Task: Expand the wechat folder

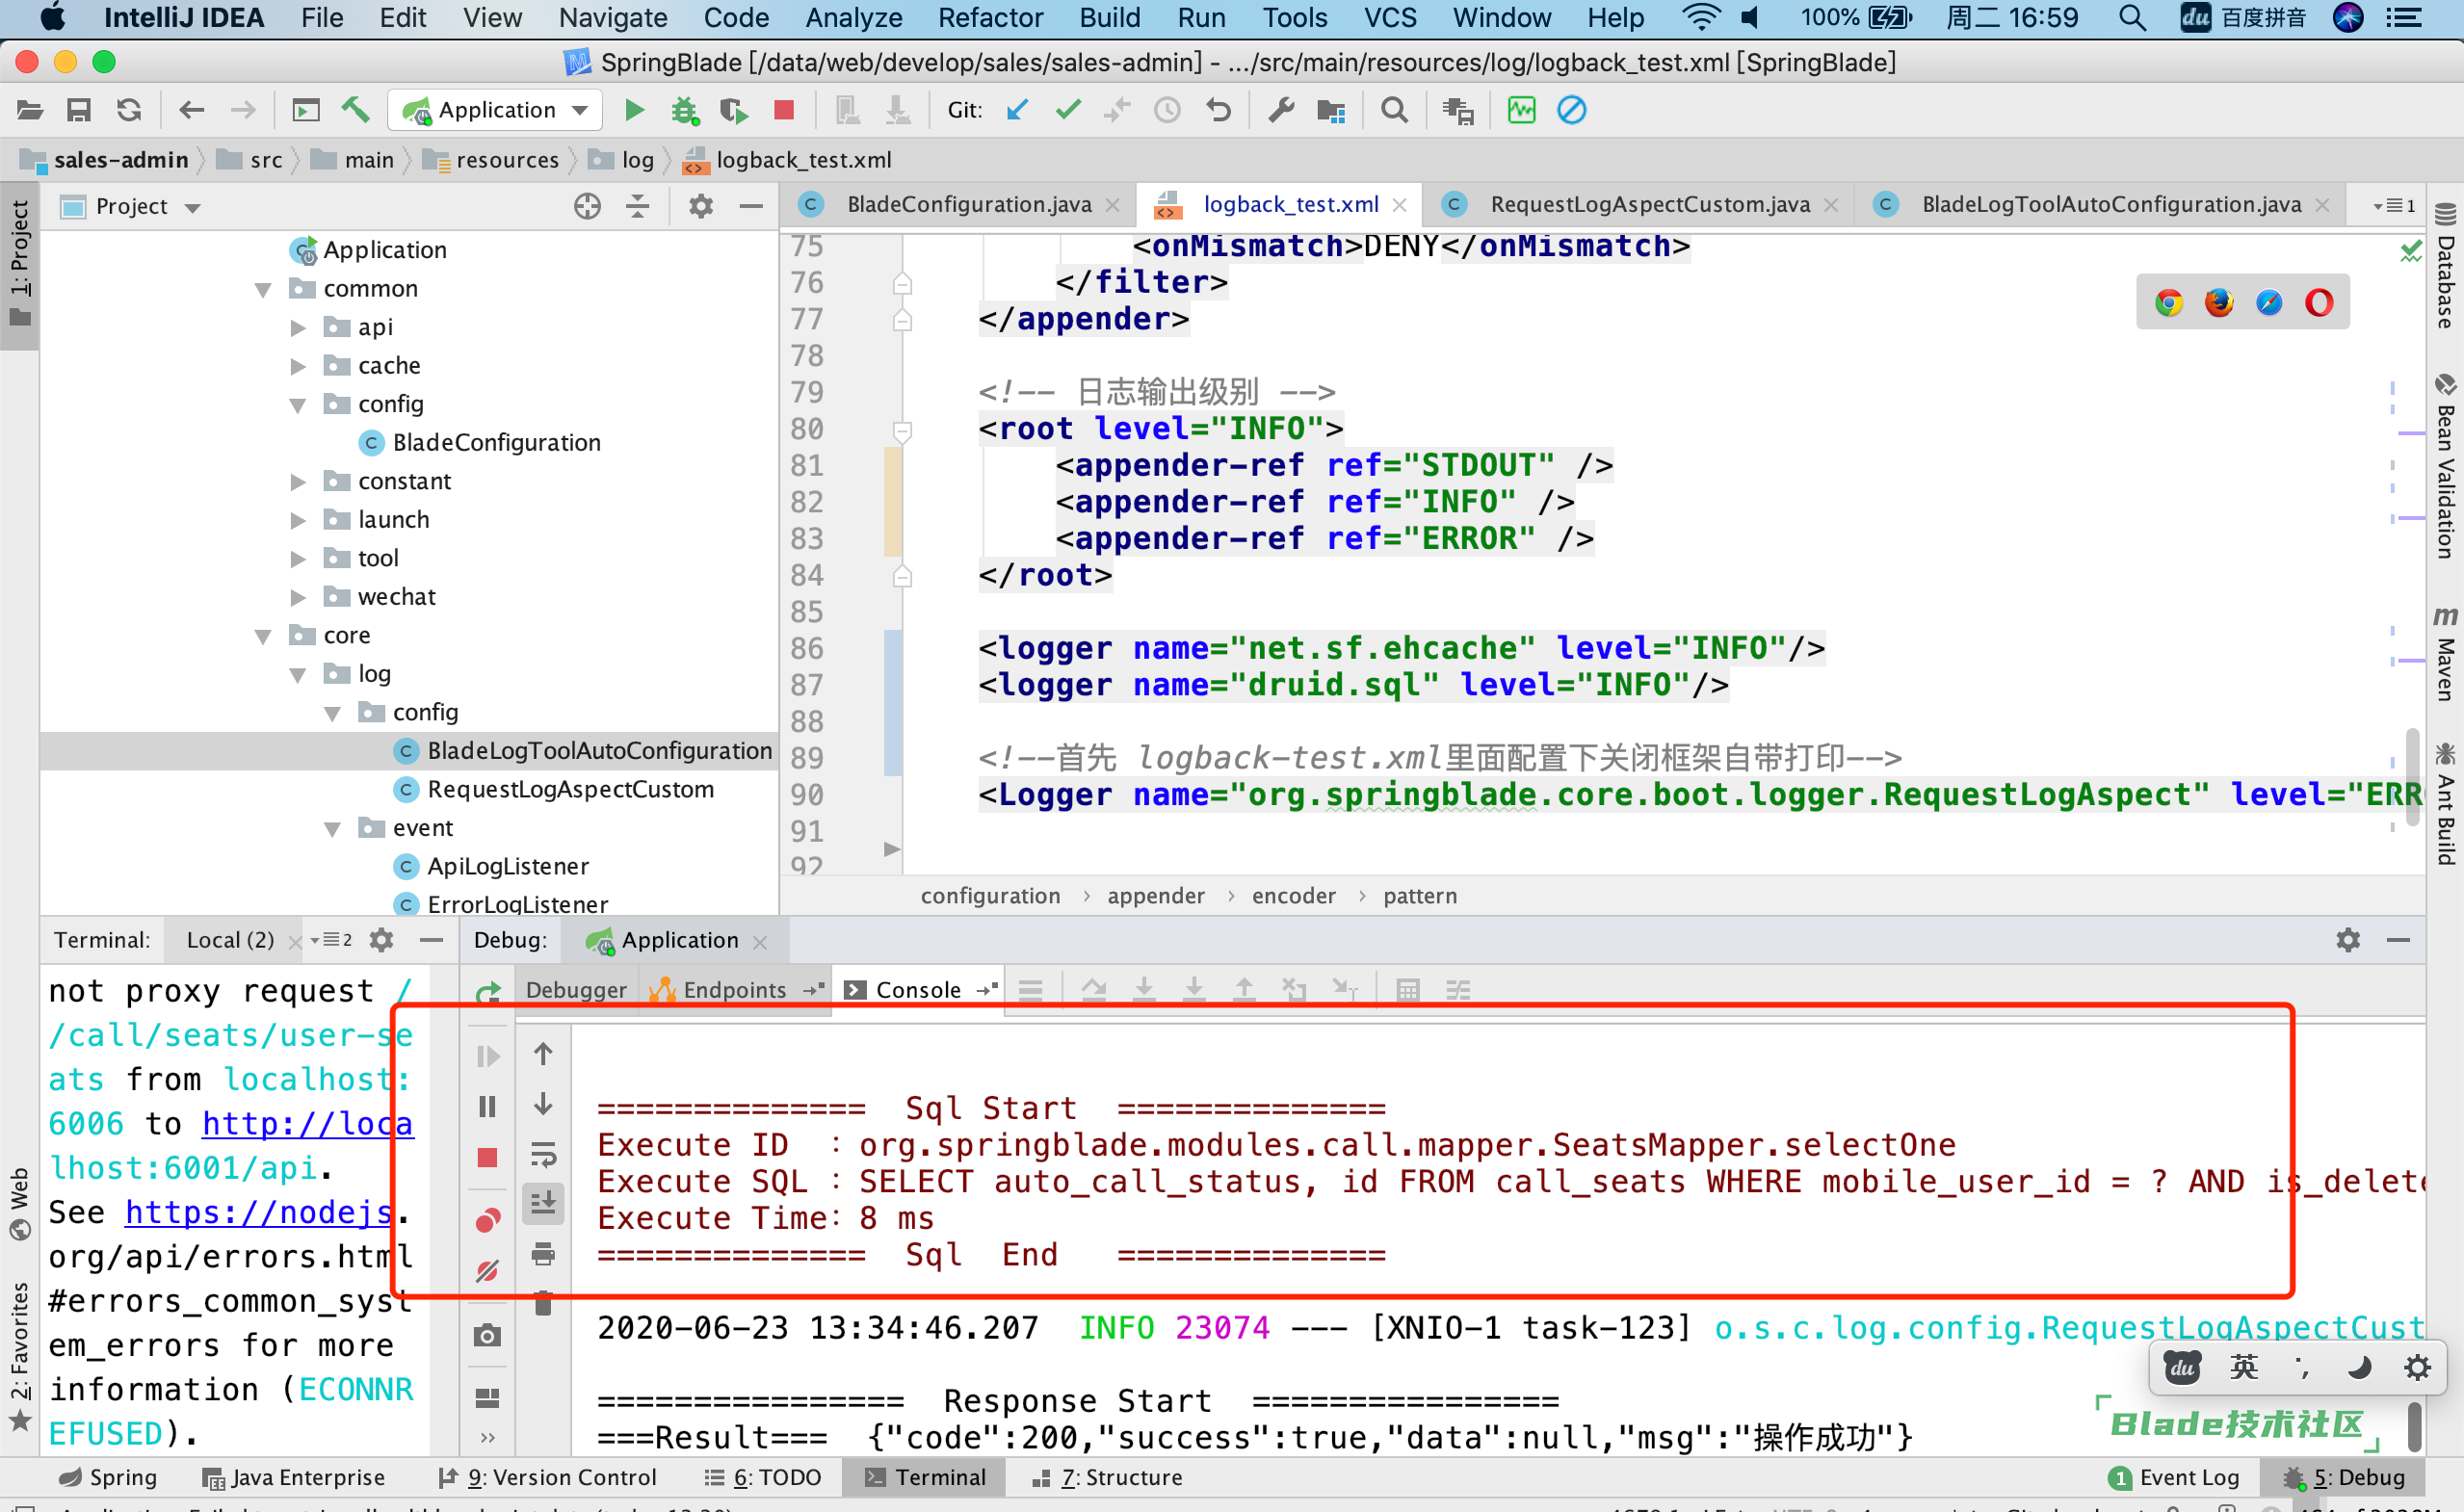Action: pyautogui.click(x=298, y=598)
